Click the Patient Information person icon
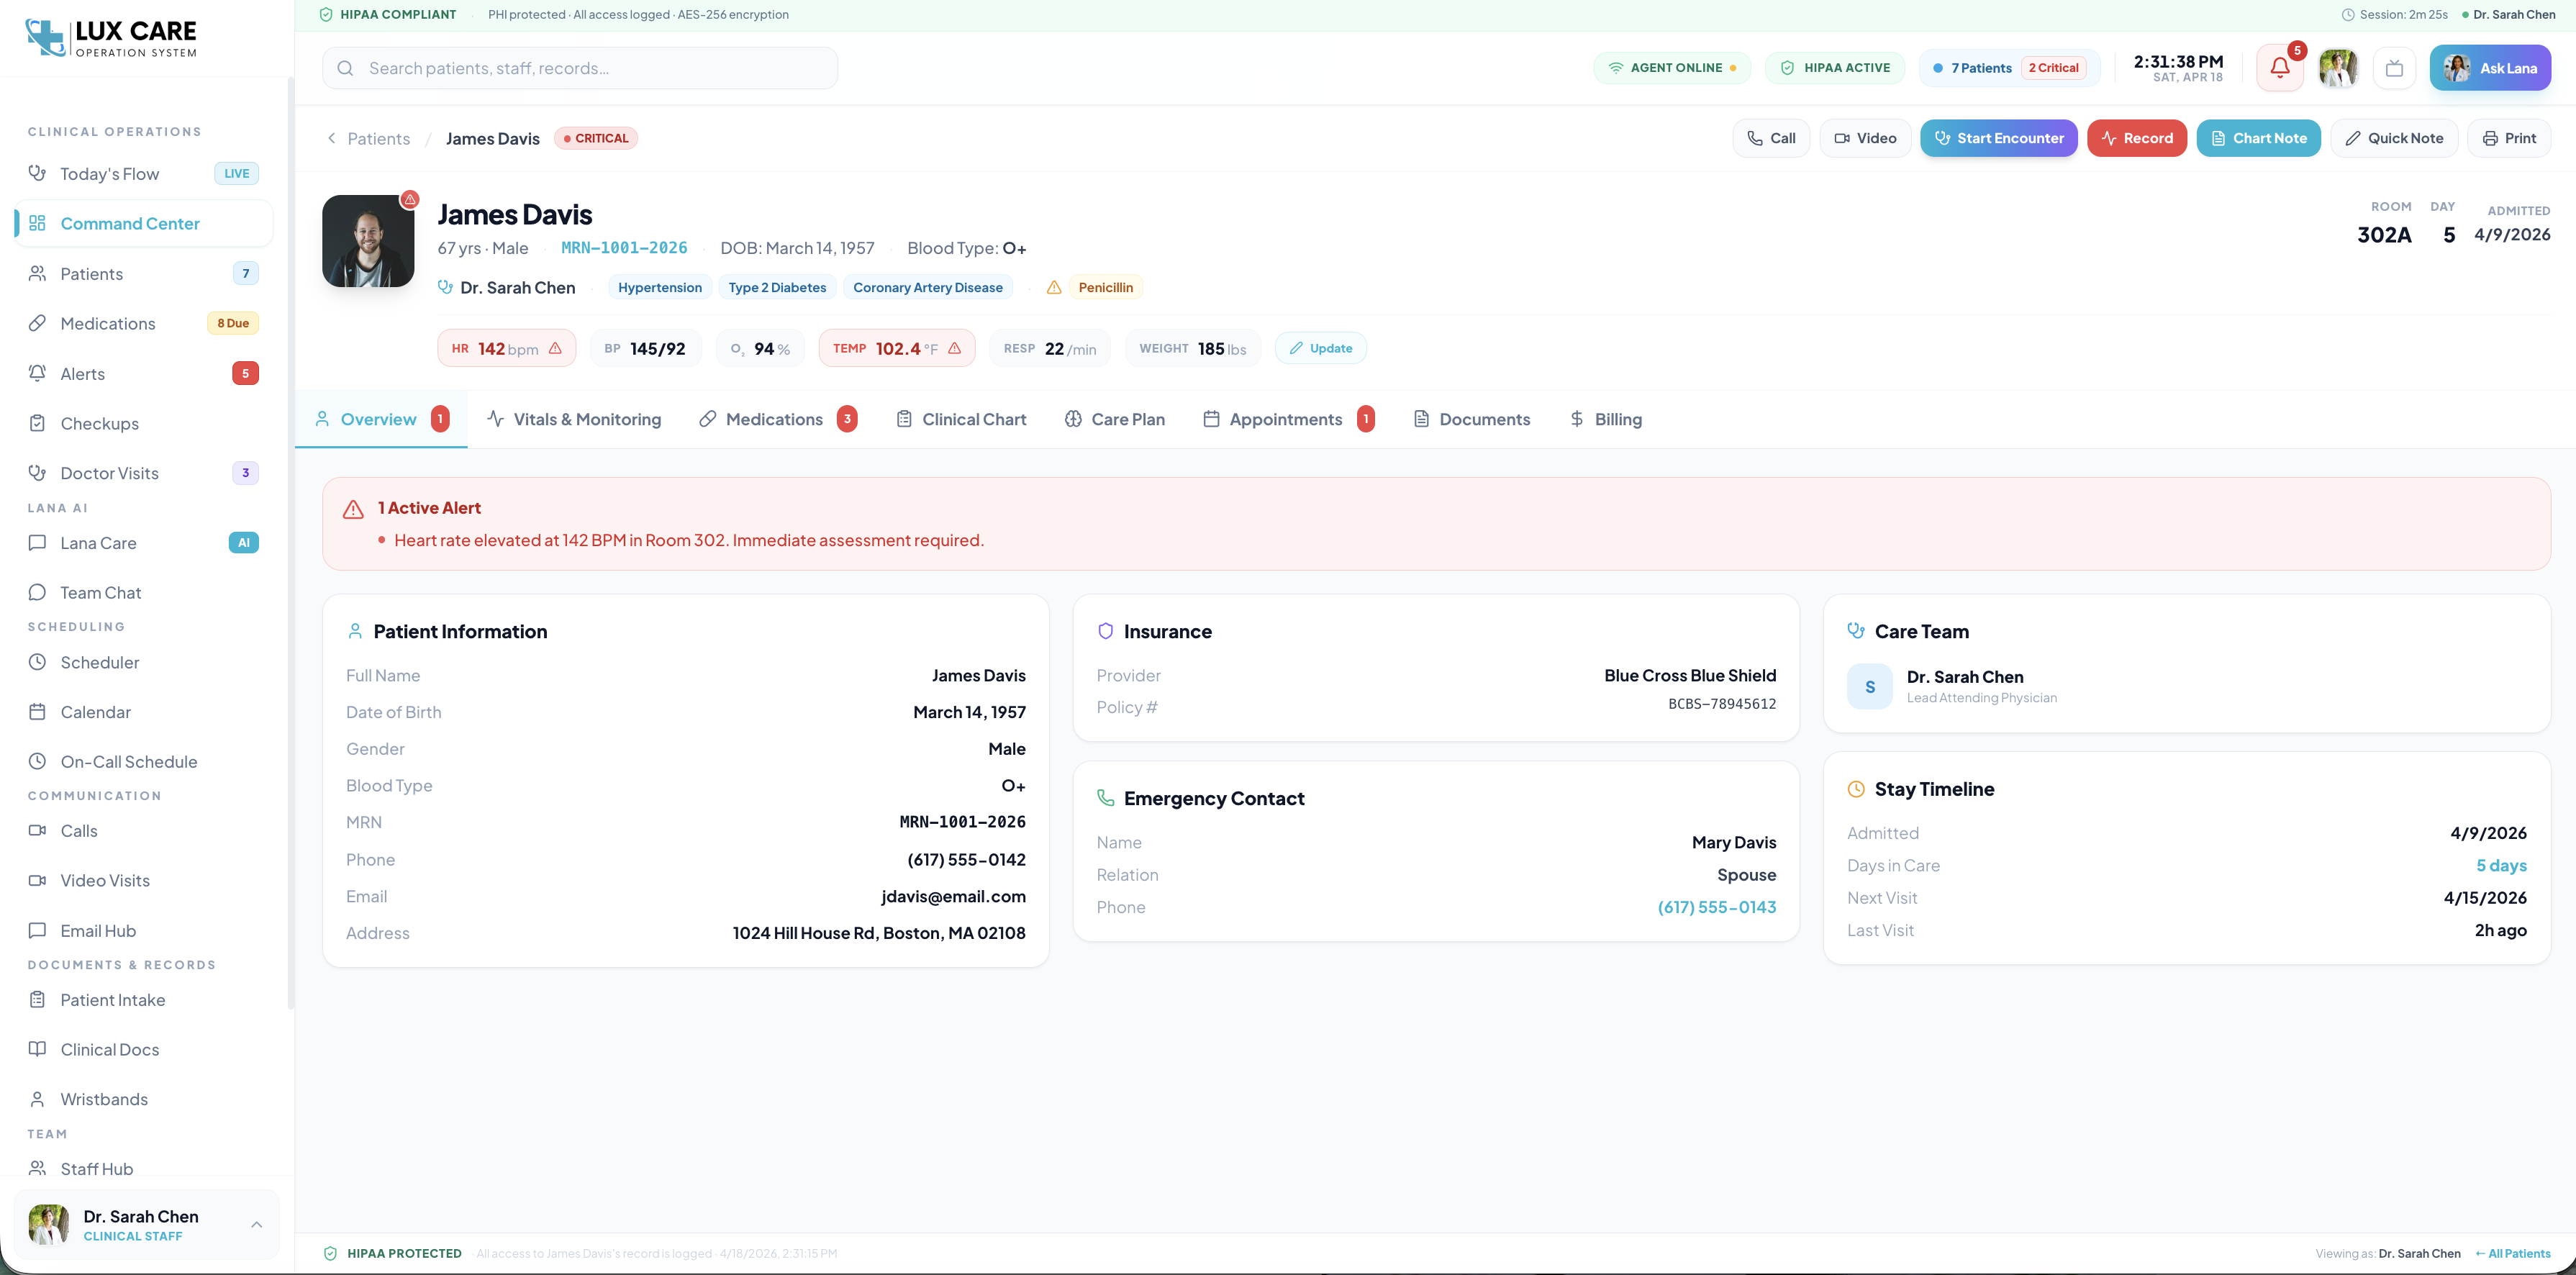Screen dimensions: 2576x1275 pyautogui.click(x=355, y=631)
